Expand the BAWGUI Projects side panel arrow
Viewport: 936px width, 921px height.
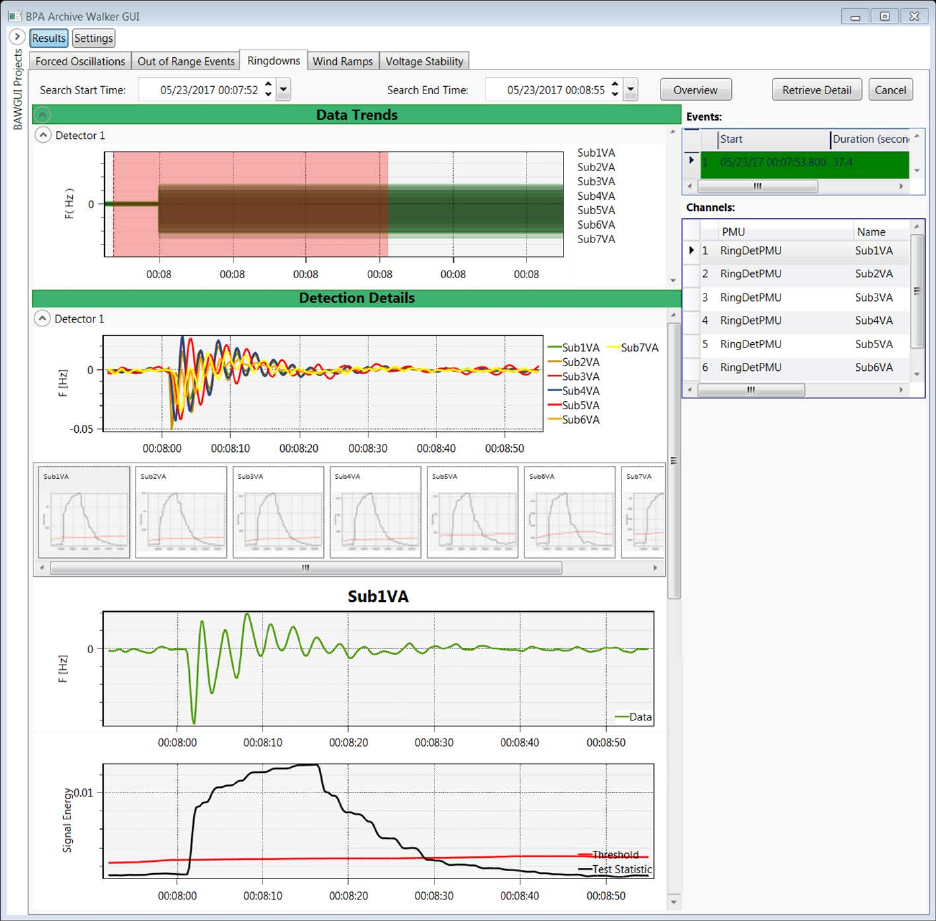click(17, 37)
